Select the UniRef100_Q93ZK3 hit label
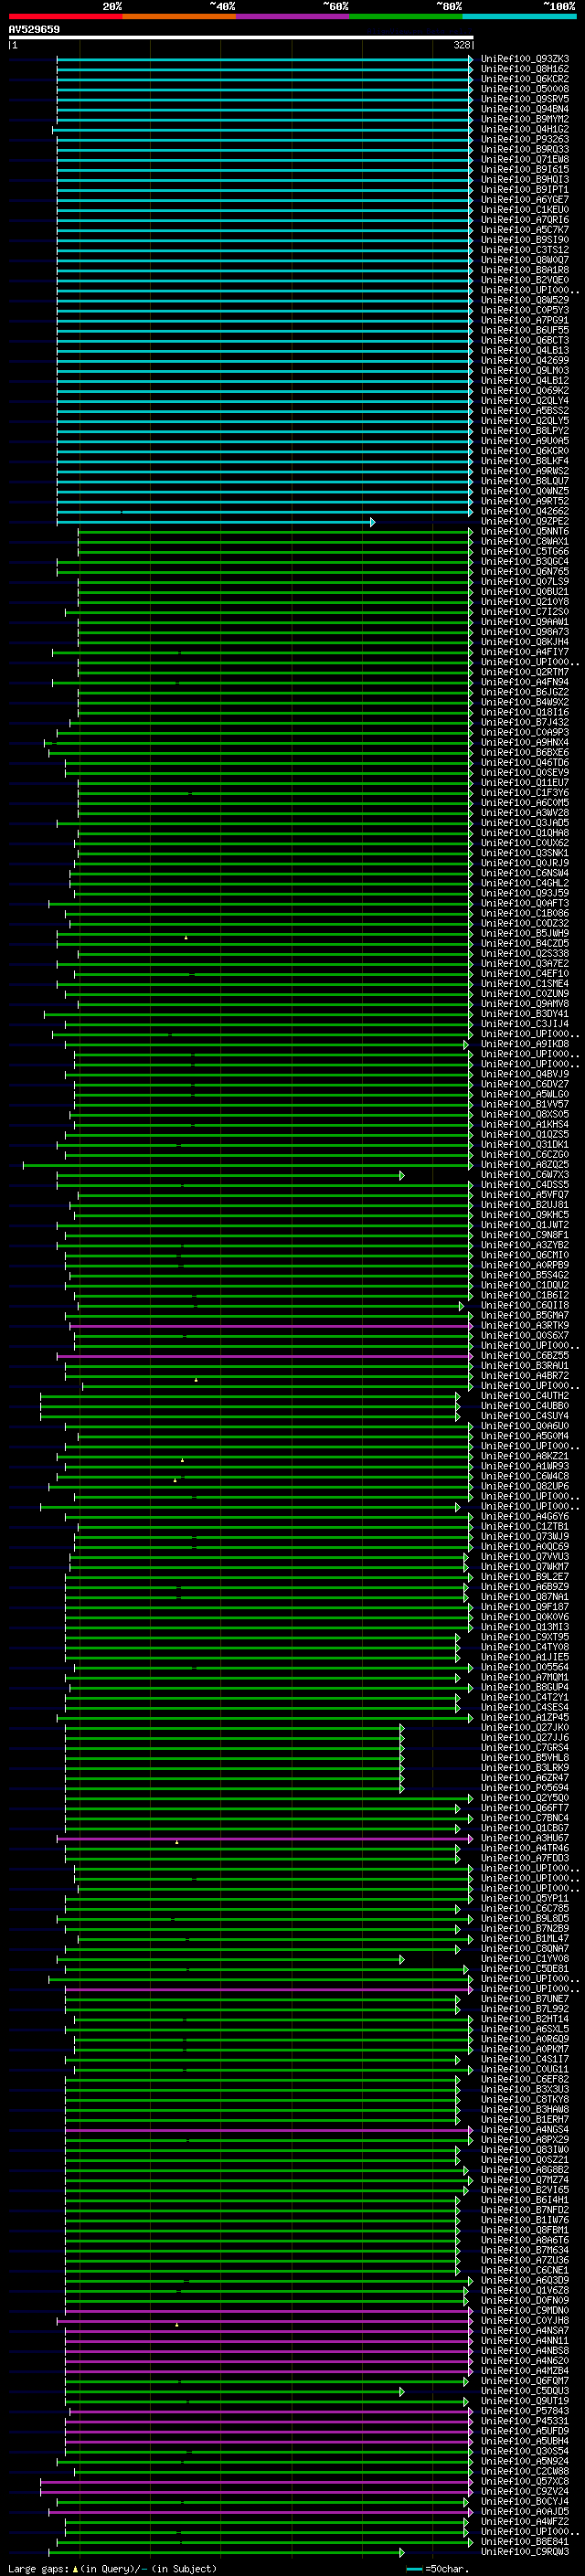This screenshot has width=585, height=2576. point(525,59)
